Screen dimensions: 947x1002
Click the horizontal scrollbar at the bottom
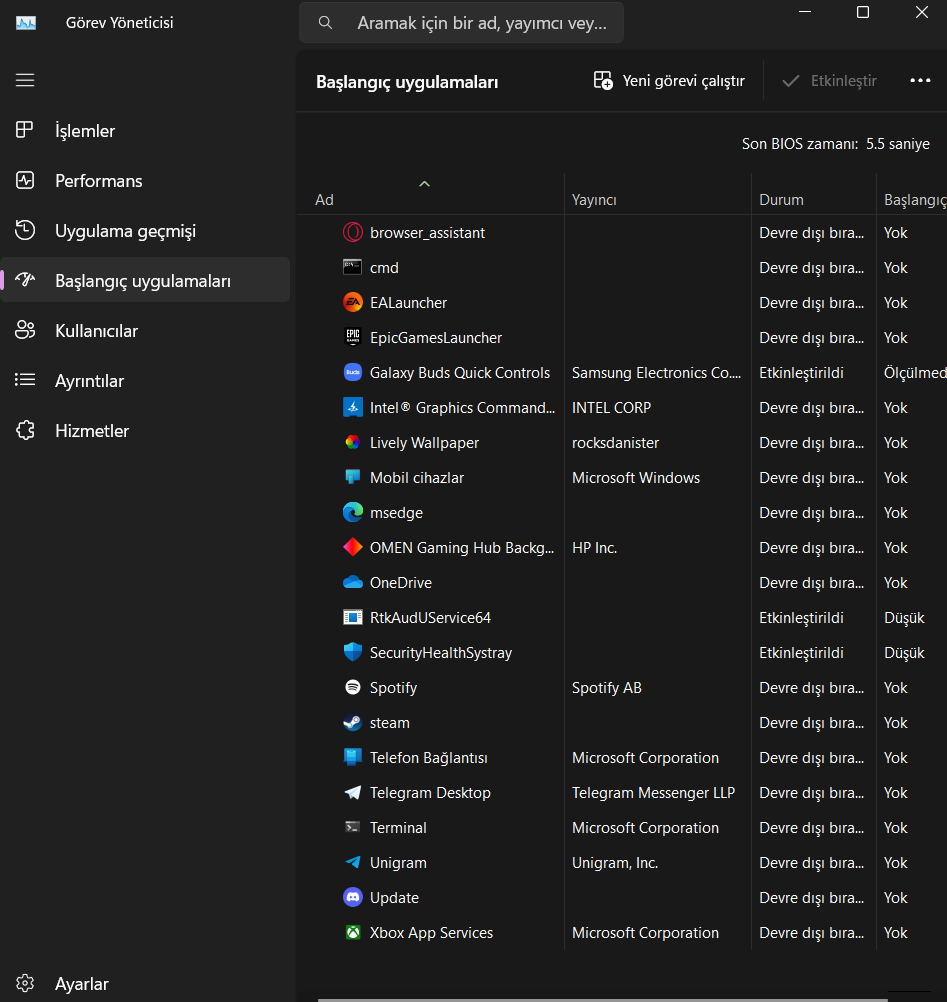tap(602, 999)
